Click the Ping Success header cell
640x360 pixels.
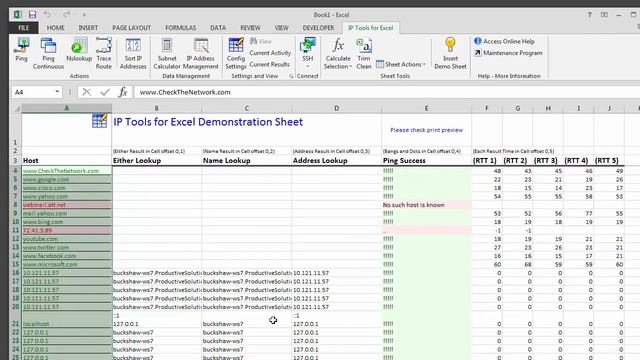point(426,160)
